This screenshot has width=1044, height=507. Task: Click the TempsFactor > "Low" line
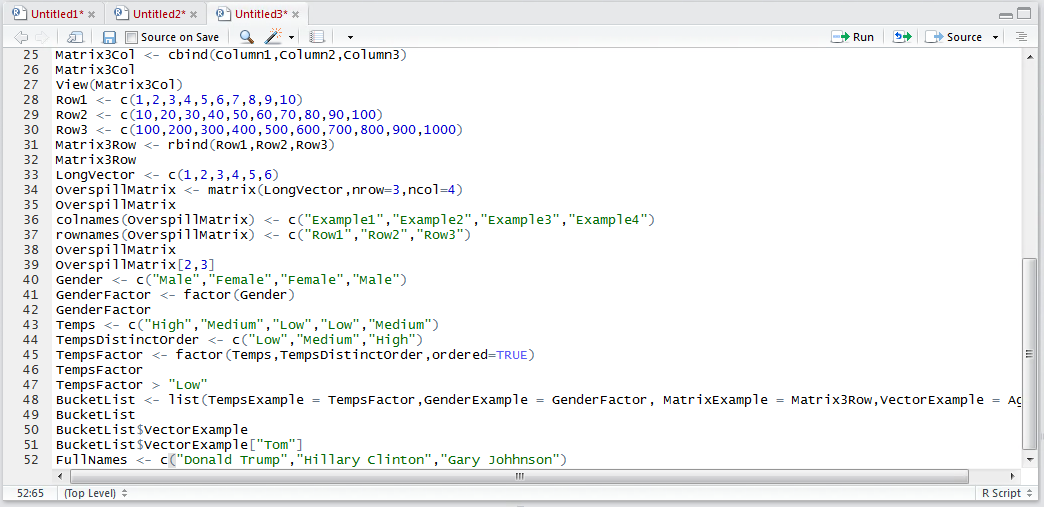132,385
